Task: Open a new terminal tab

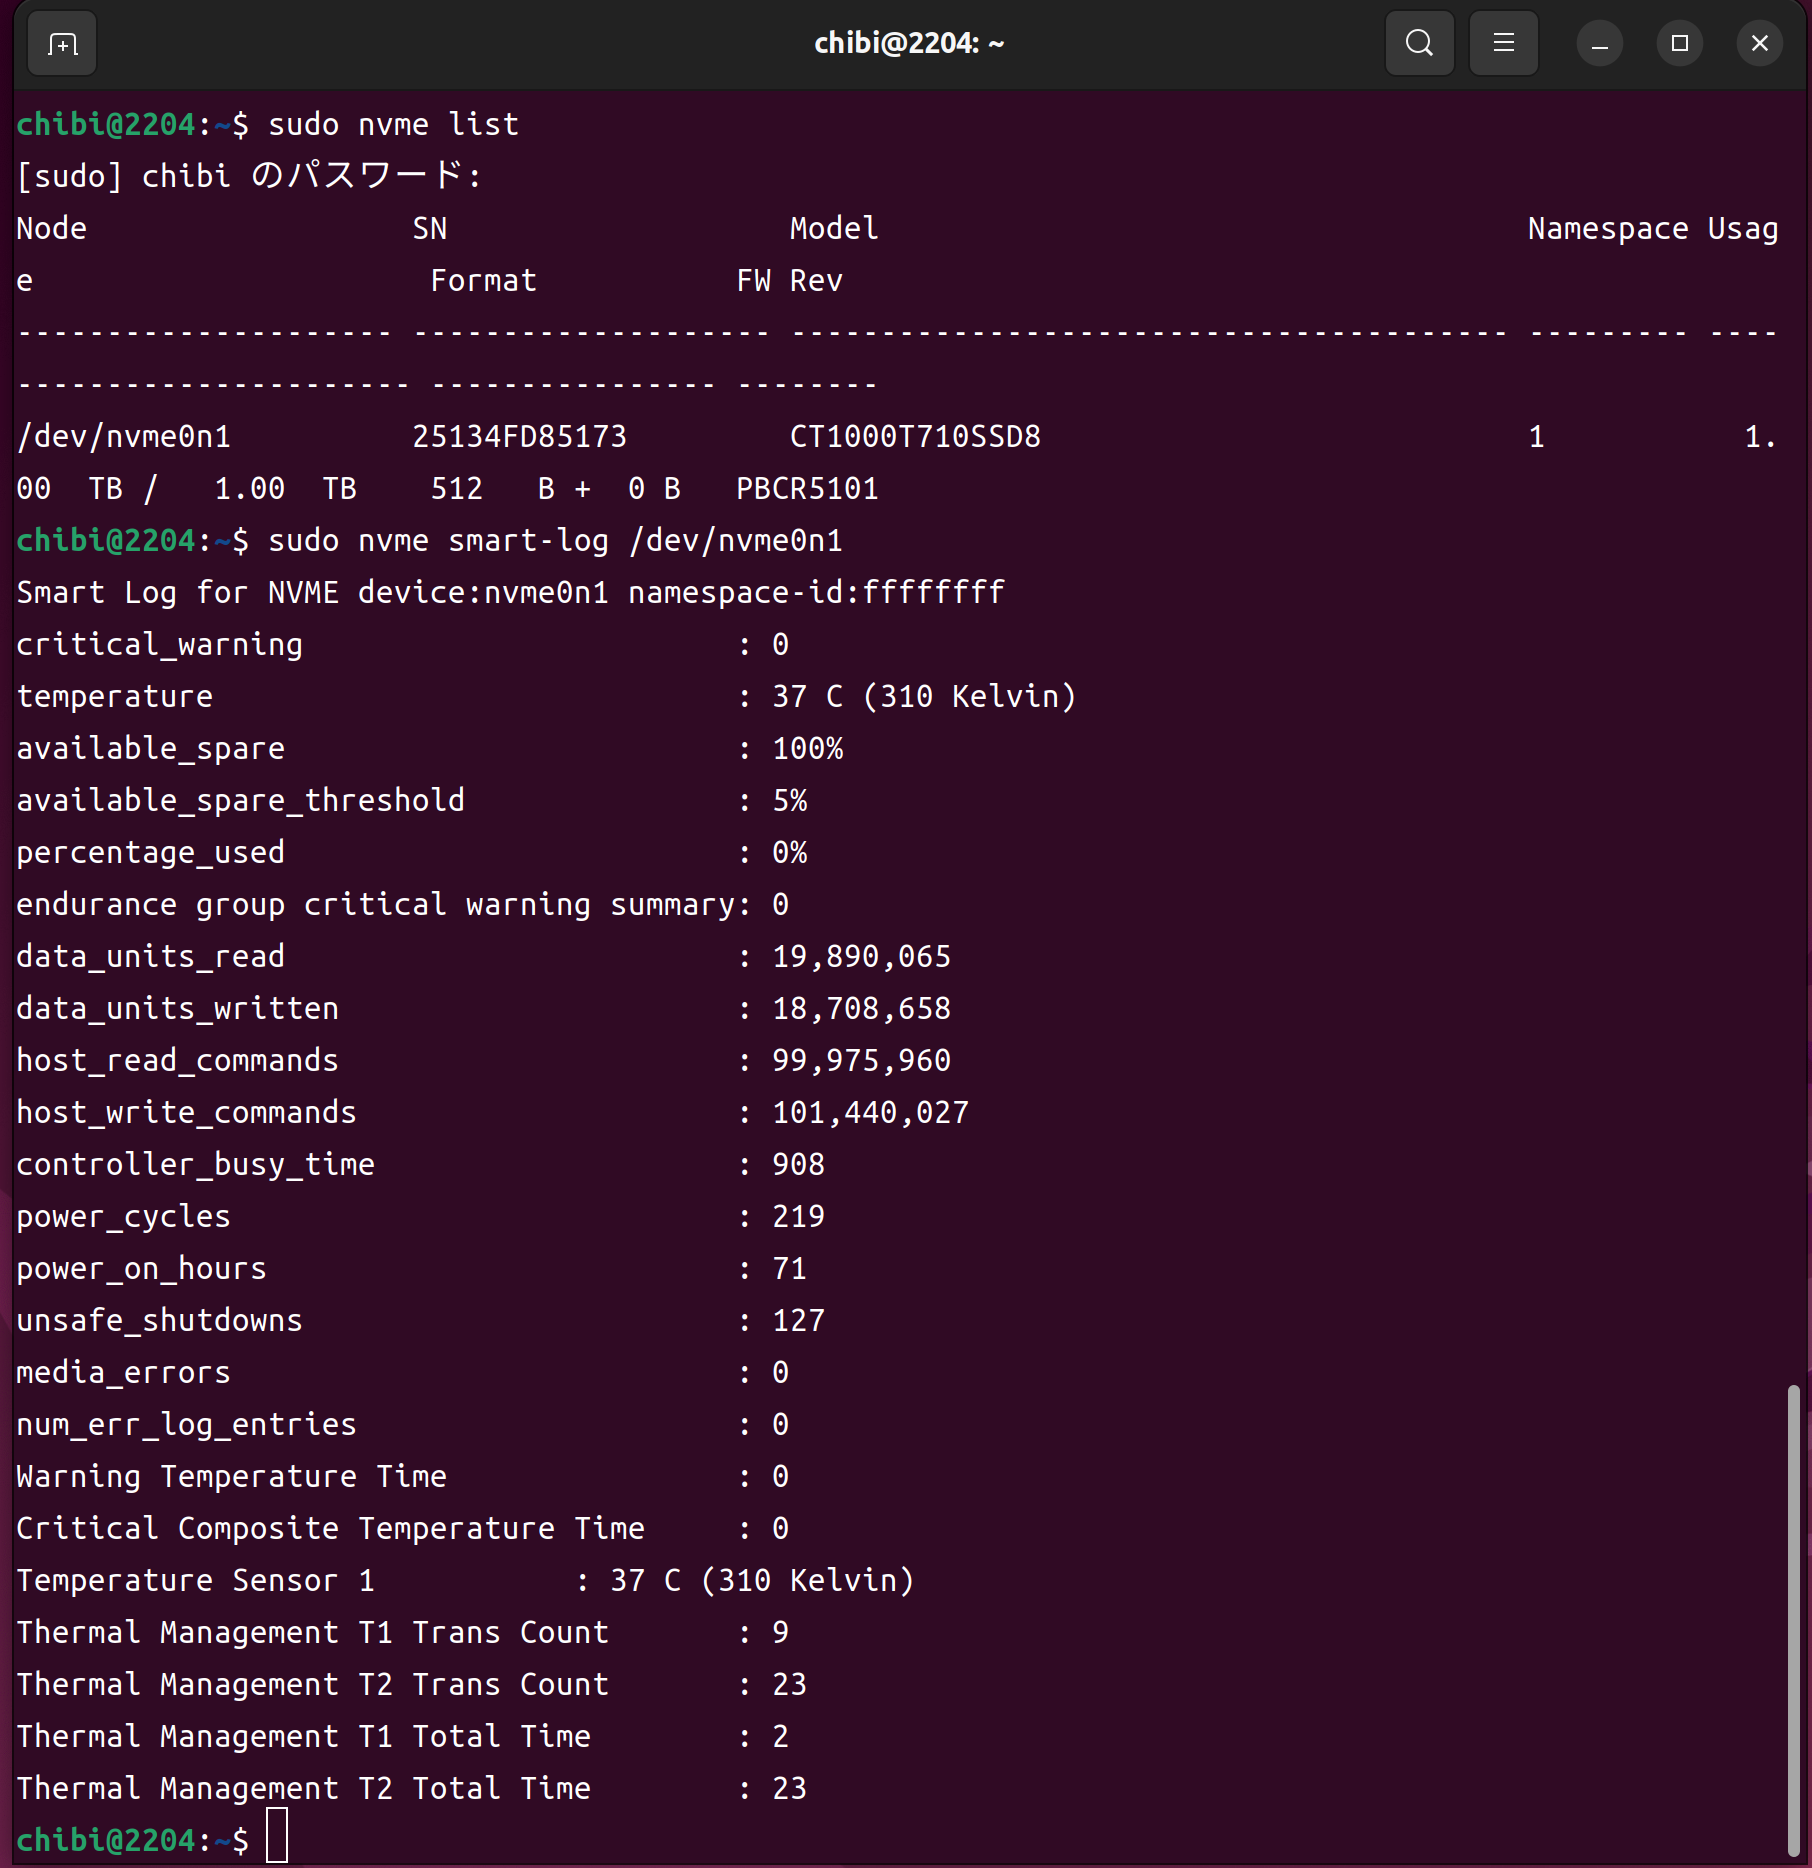Action: 62,44
